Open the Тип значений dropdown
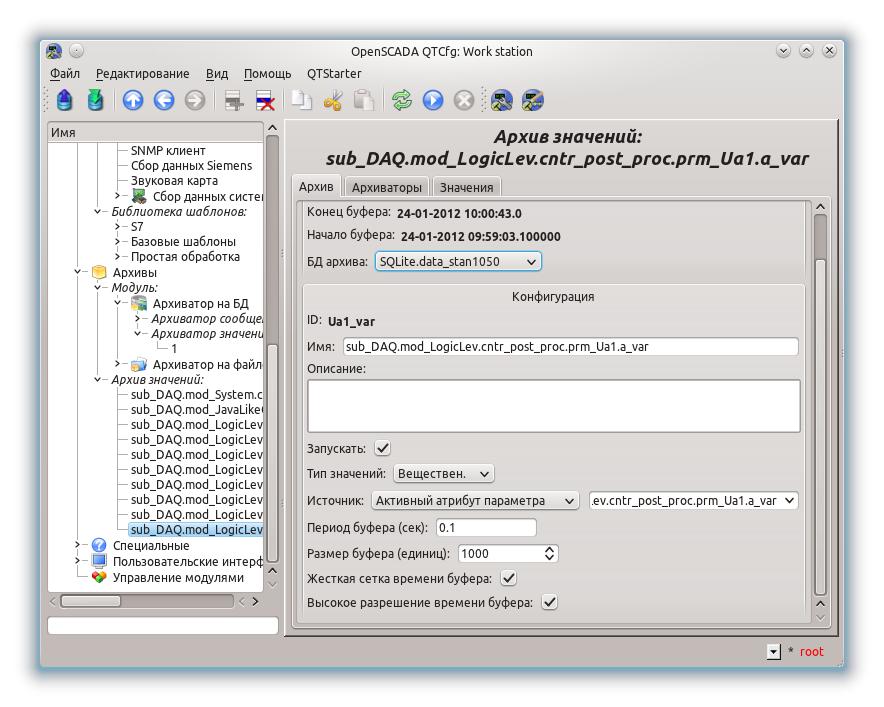Screen dimensions: 884x707 [x=444, y=473]
